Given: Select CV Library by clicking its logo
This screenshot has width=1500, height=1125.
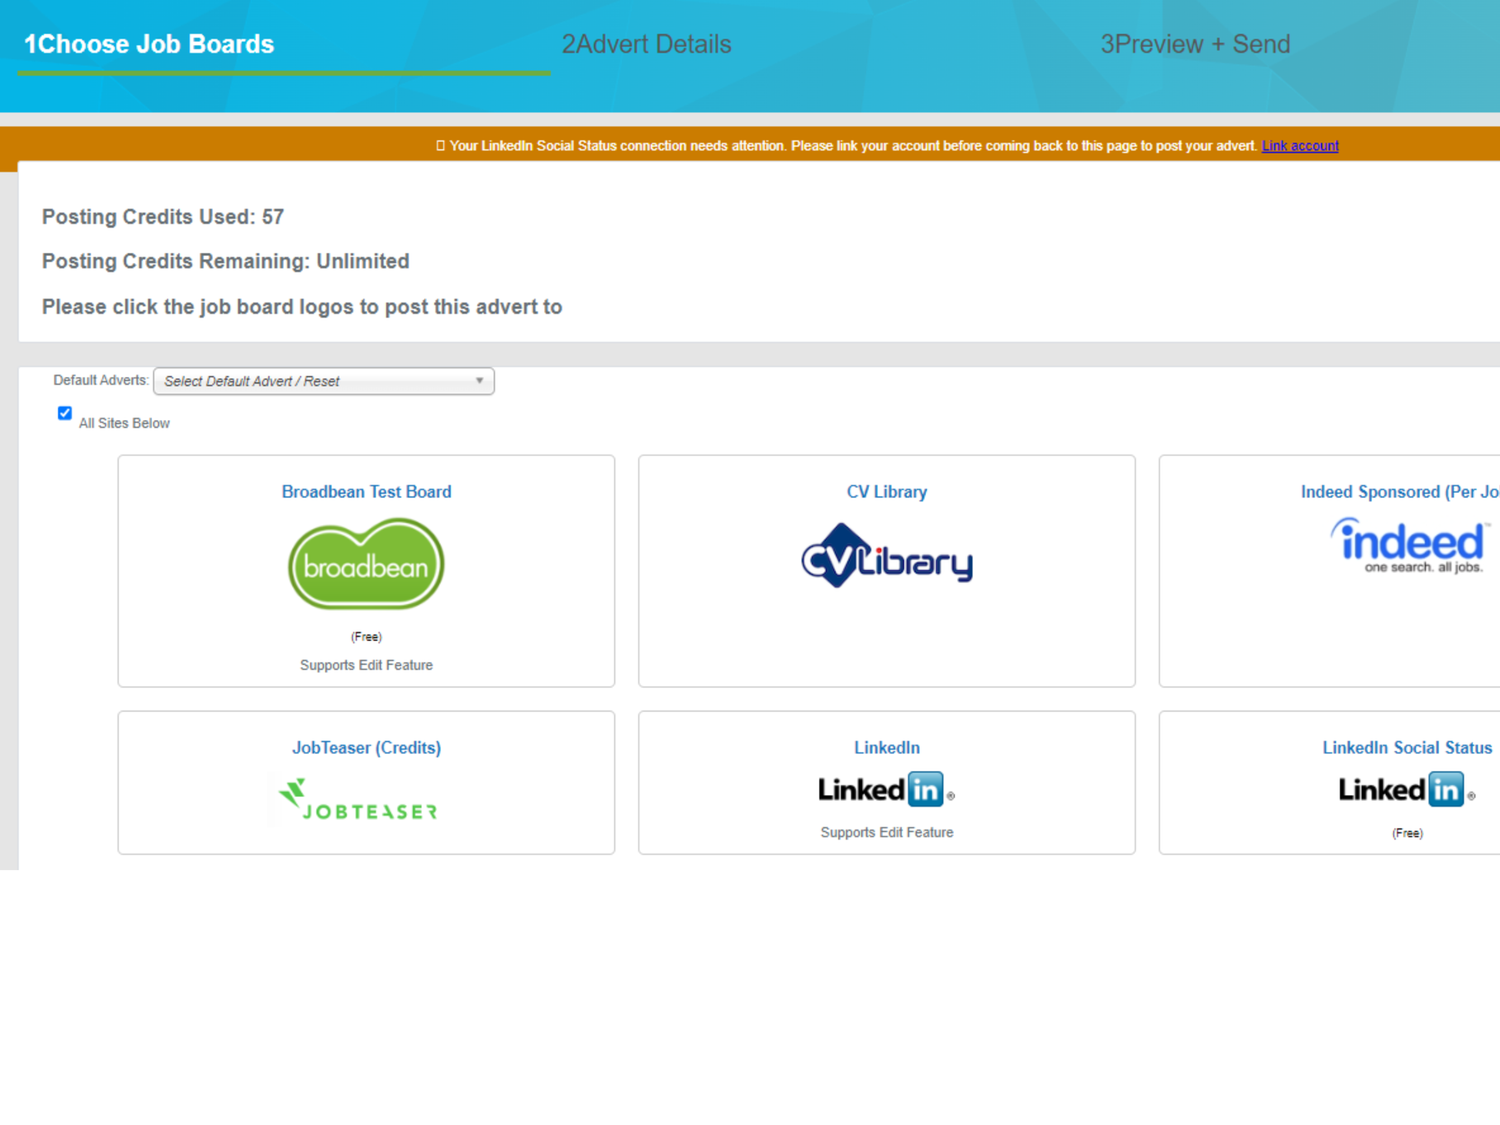Looking at the screenshot, I should [886, 558].
